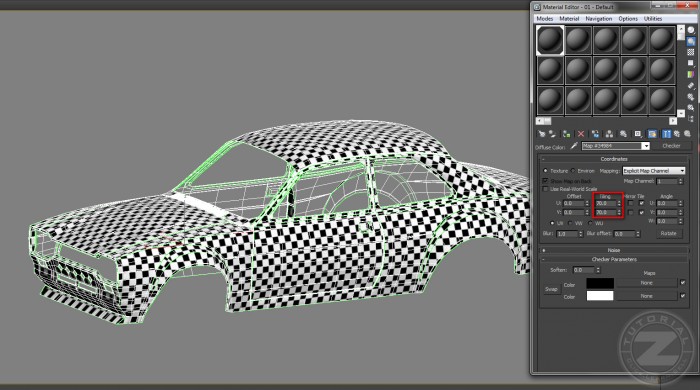The height and width of the screenshot is (390, 700).
Task: Open the Material menu
Action: click(x=569, y=19)
